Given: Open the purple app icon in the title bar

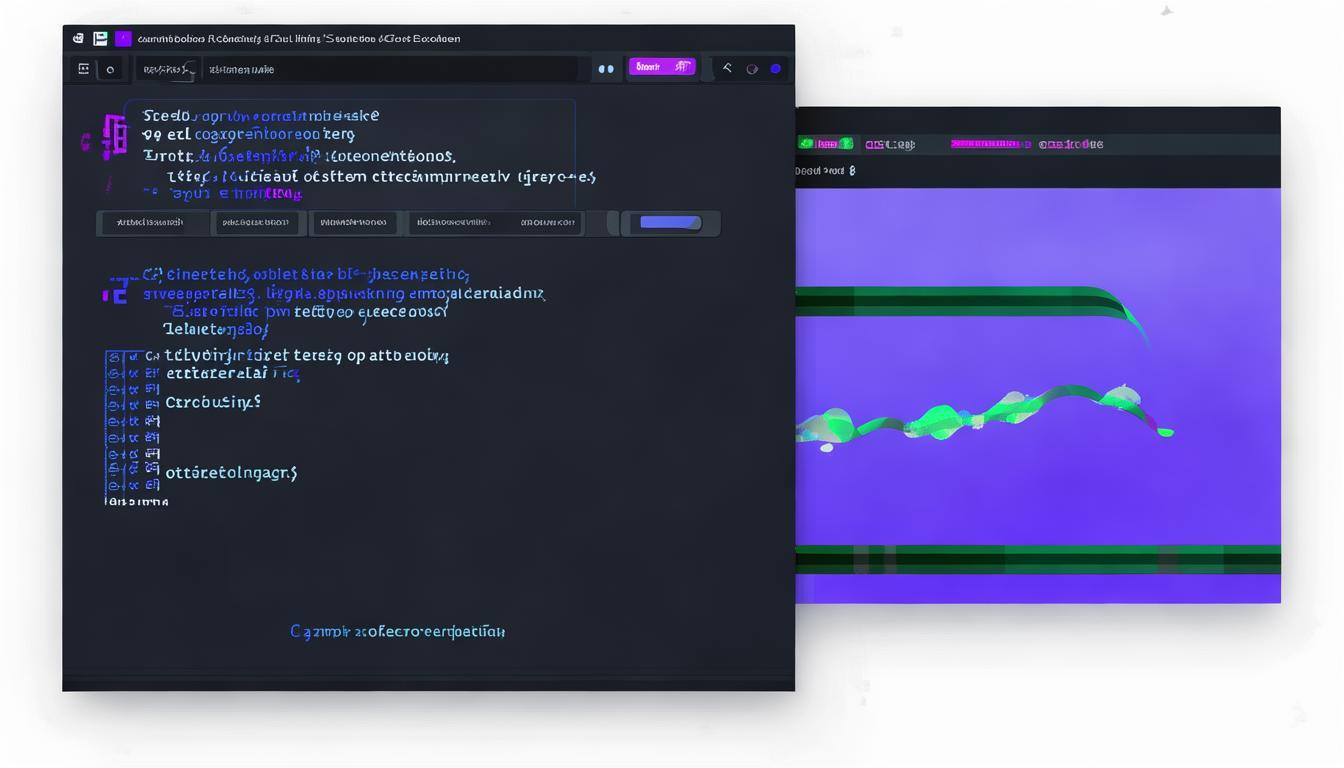Looking at the screenshot, I should [124, 38].
